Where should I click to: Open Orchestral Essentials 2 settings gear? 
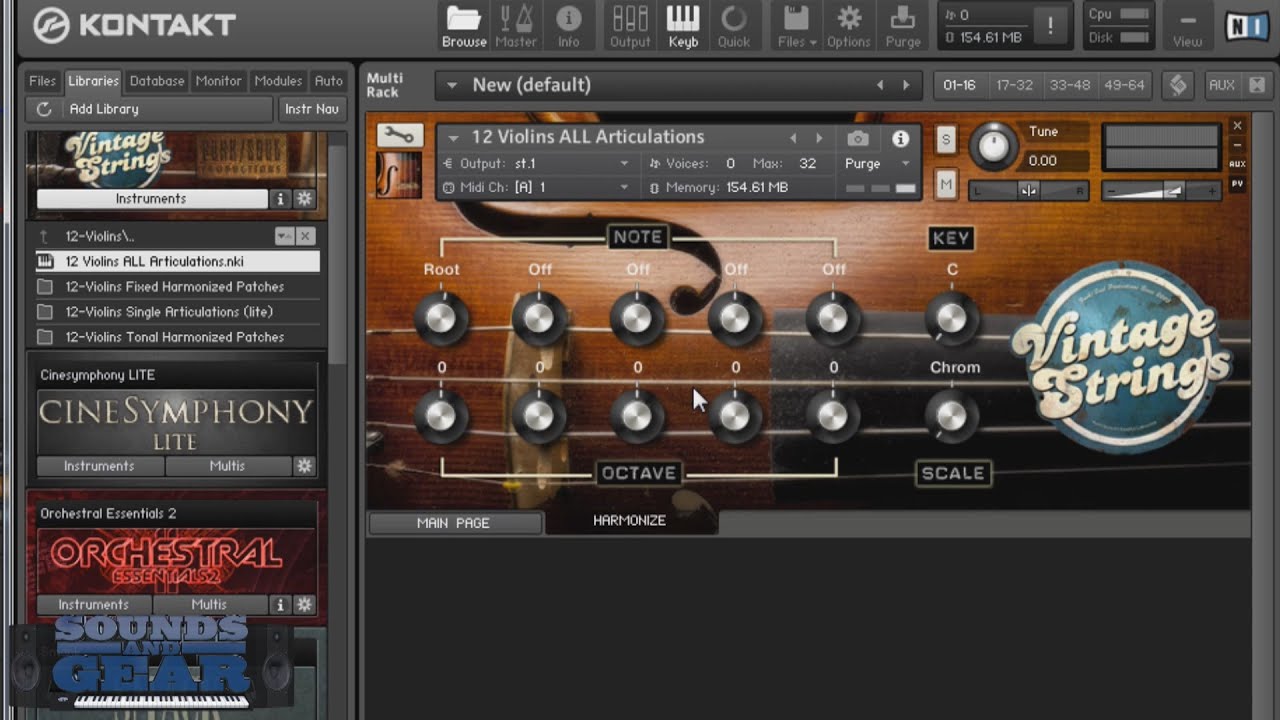coord(304,604)
